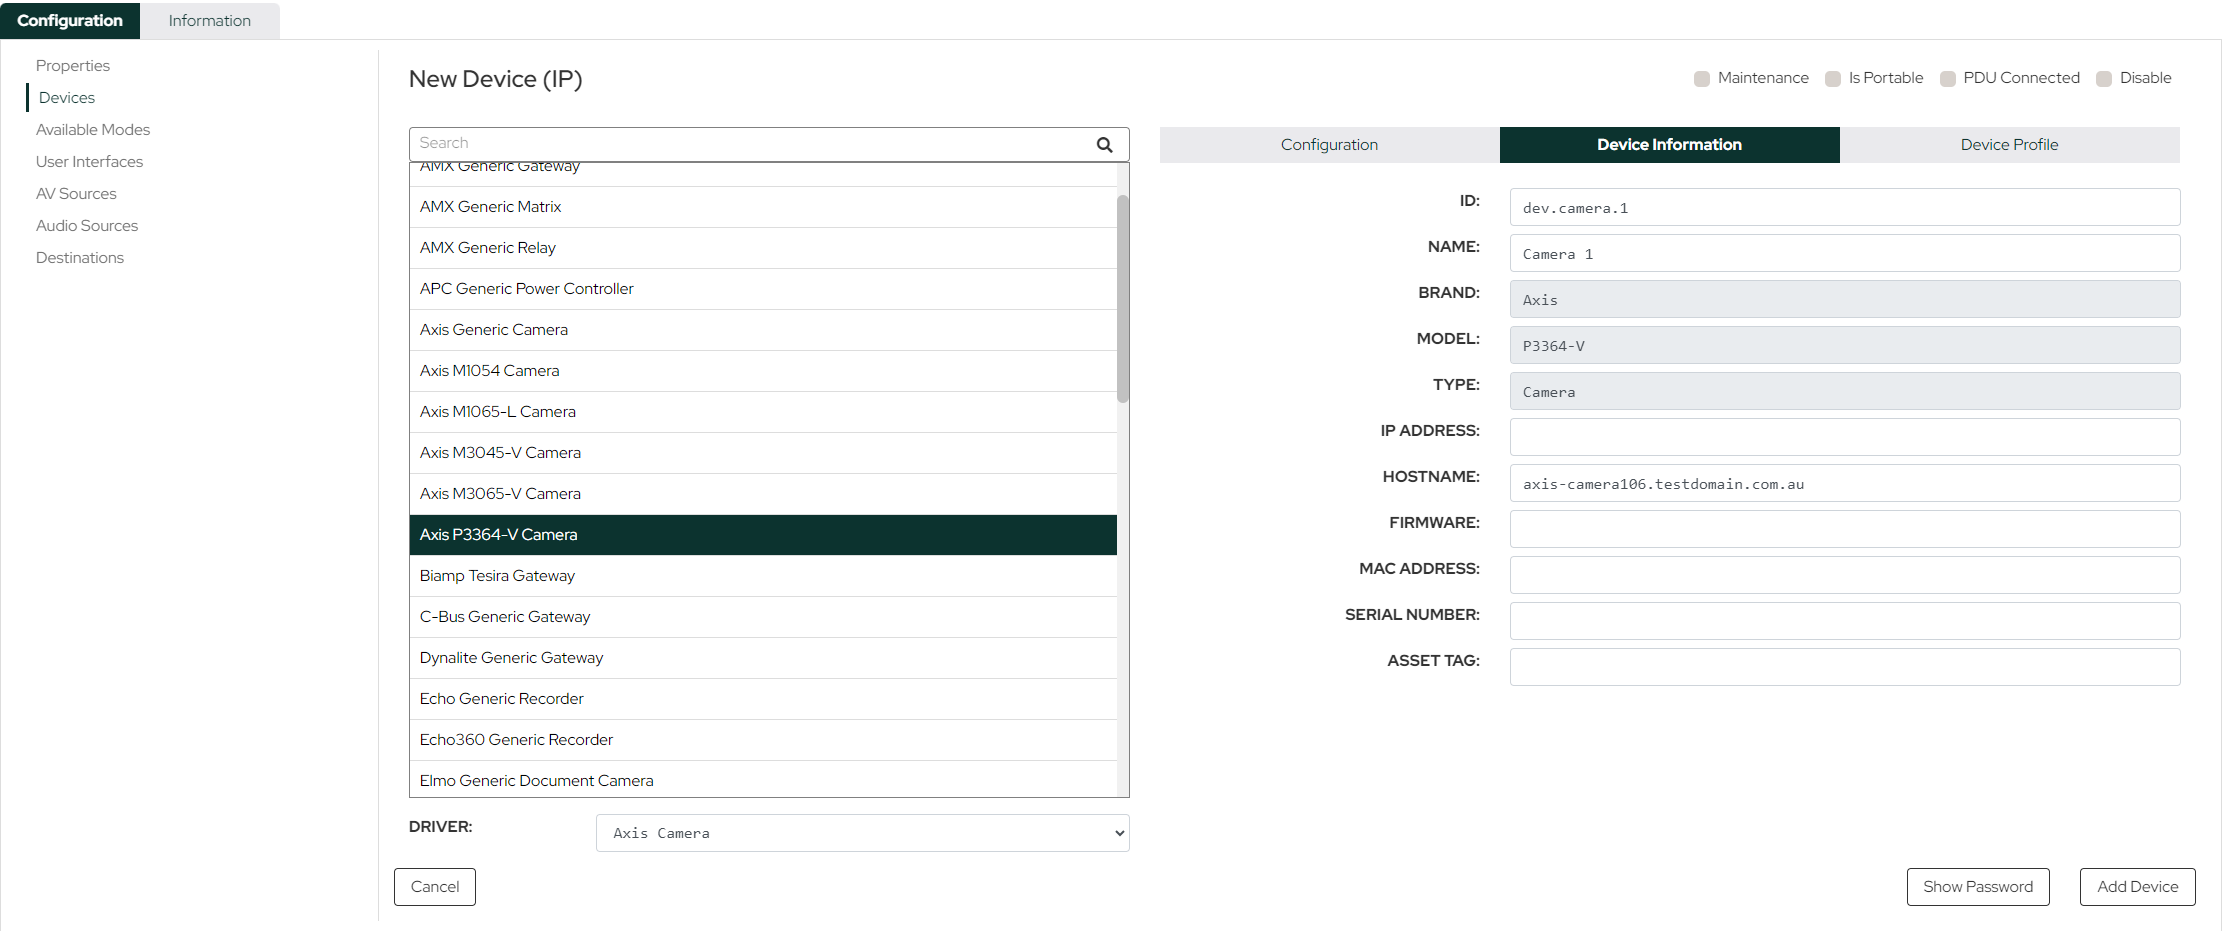Check the PDU Connected option
The height and width of the screenshot is (931, 2231).
pos(1948,79)
